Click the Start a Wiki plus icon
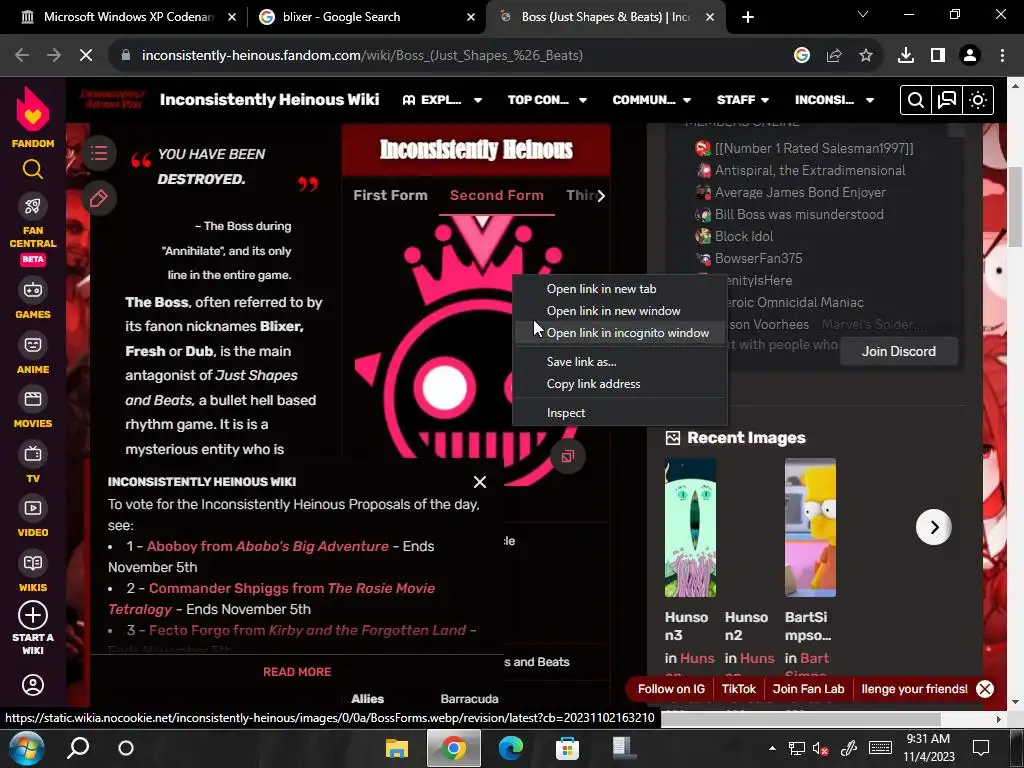 (x=33, y=615)
